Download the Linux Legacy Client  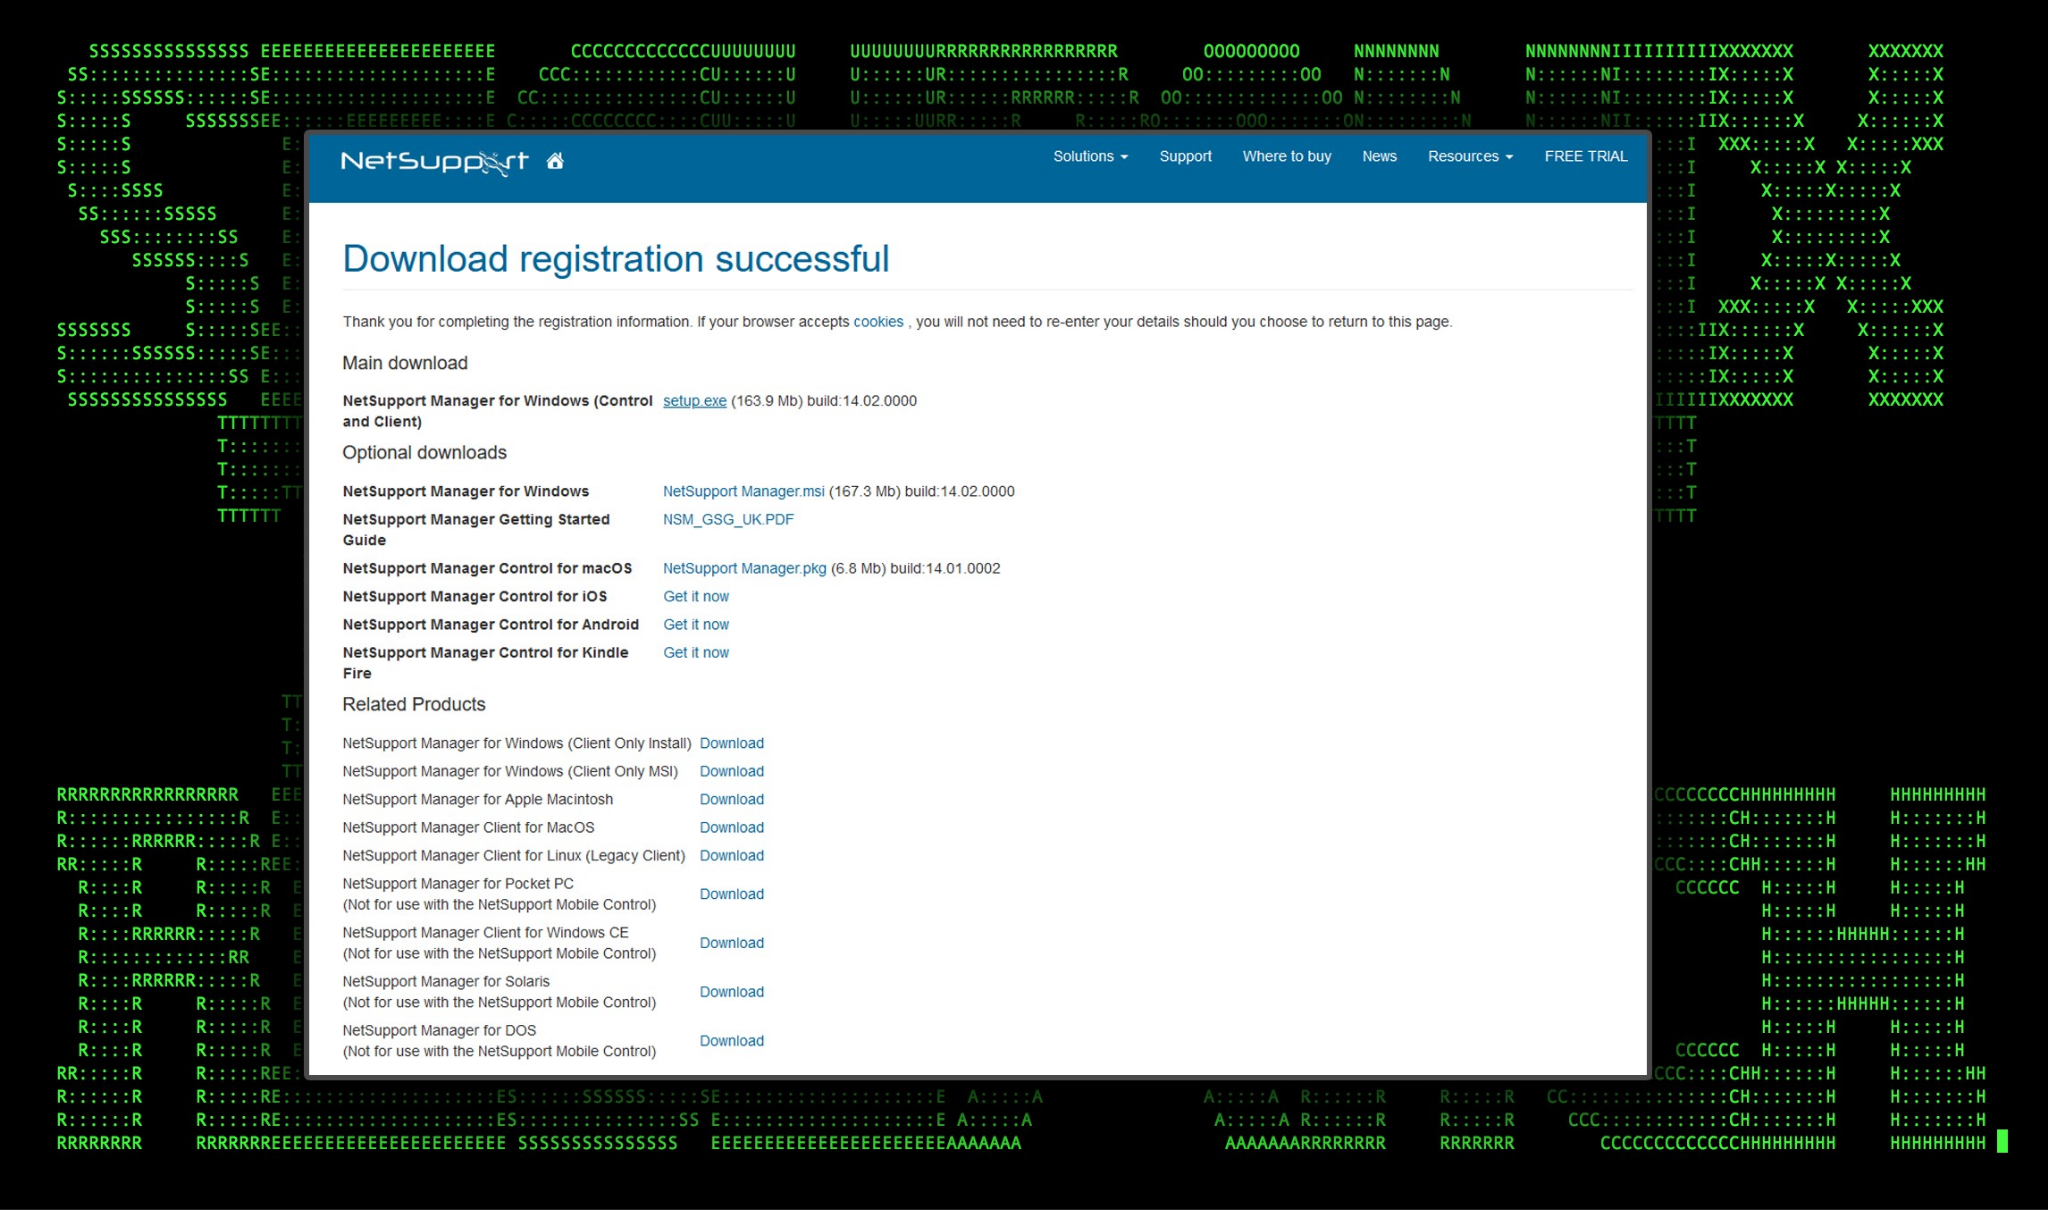coord(731,855)
